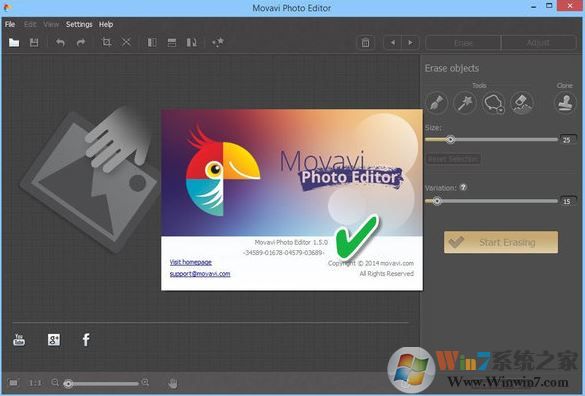
Task: Click the zoom in magnifier icon
Action: [145, 382]
